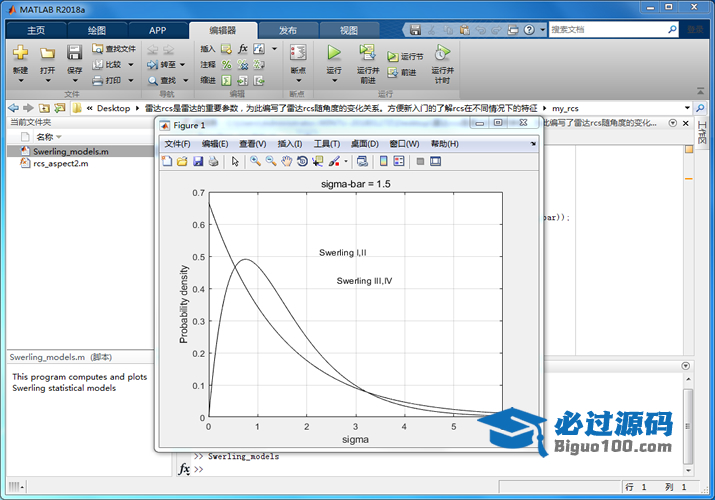Click the percent comment icon
The width and height of the screenshot is (715, 500).
pos(227,65)
